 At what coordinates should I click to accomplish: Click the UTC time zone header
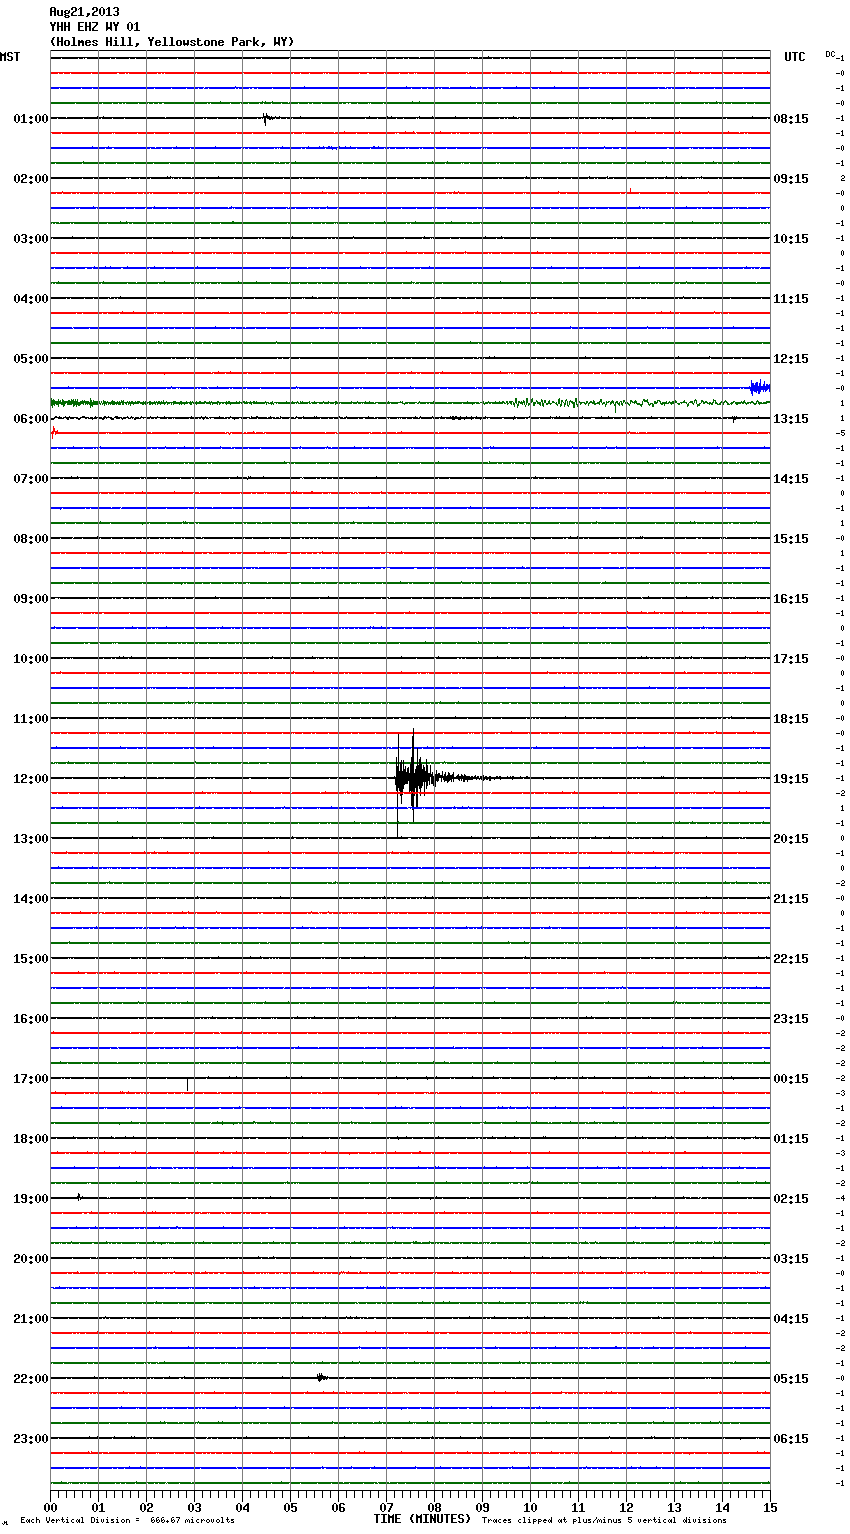(x=794, y=57)
